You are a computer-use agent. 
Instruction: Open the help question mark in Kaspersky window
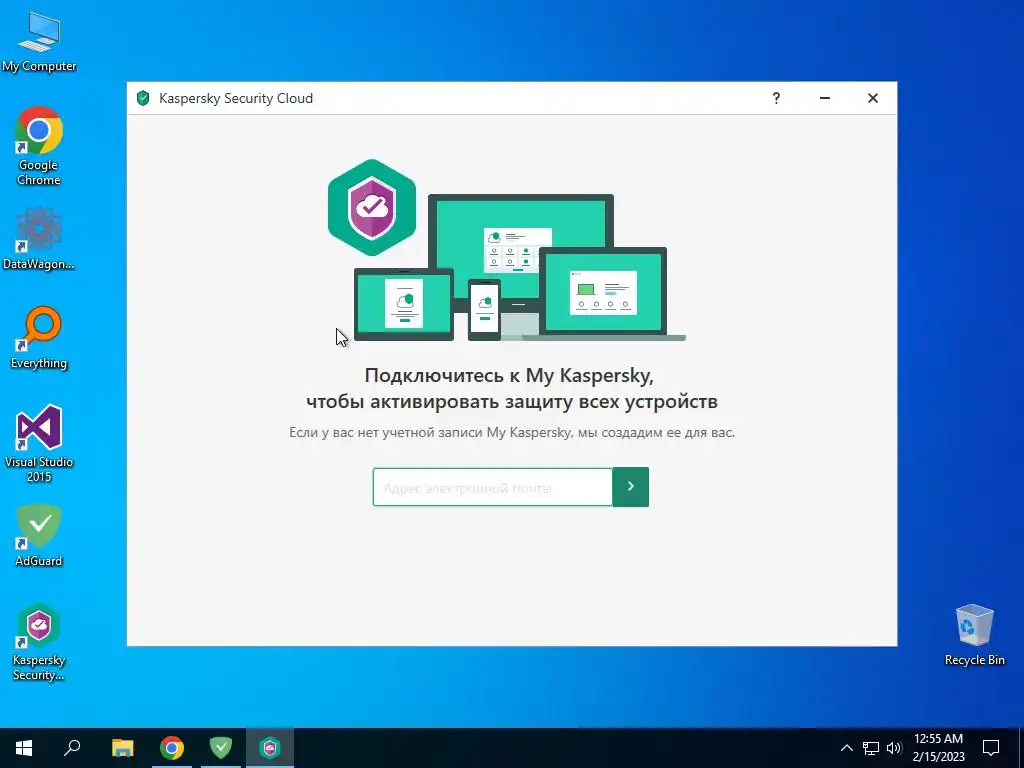[776, 98]
